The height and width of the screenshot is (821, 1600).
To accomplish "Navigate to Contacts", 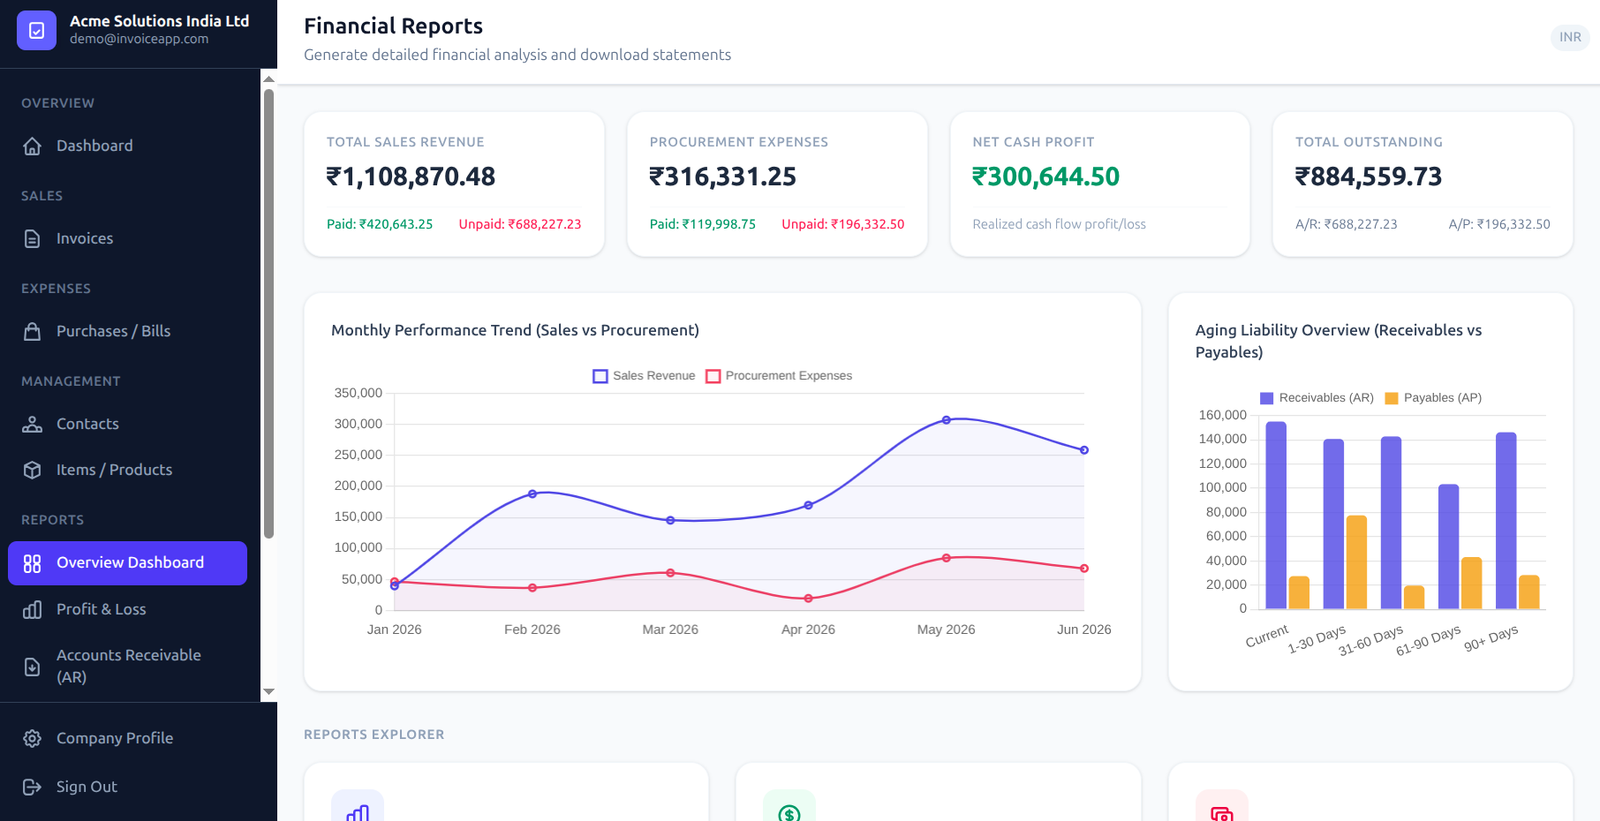I will pyautogui.click(x=127, y=424).
